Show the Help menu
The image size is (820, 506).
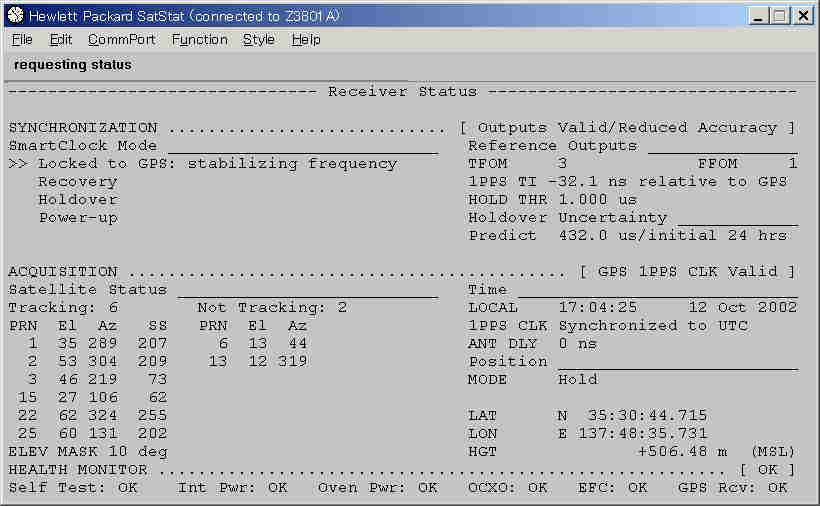(x=306, y=40)
